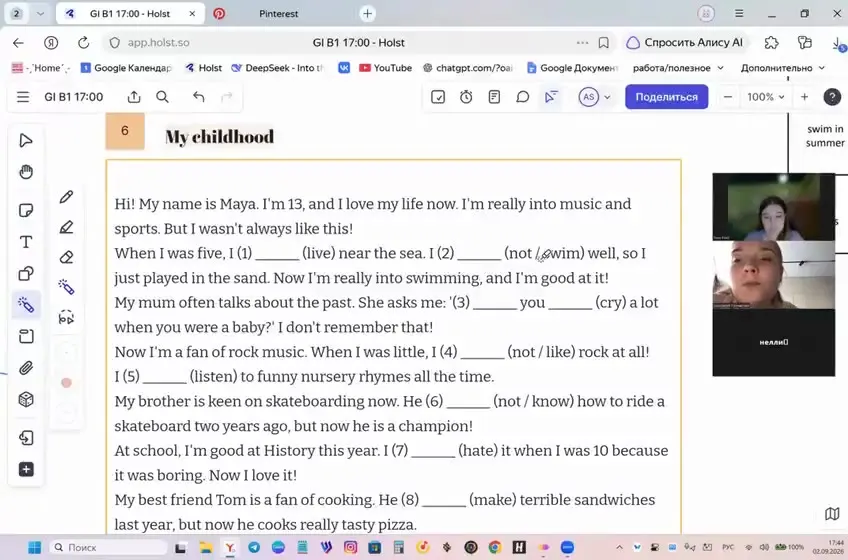The height and width of the screenshot is (560, 848).
Task: Select the GI B1 17:00 - Holst tab
Action: (130, 14)
